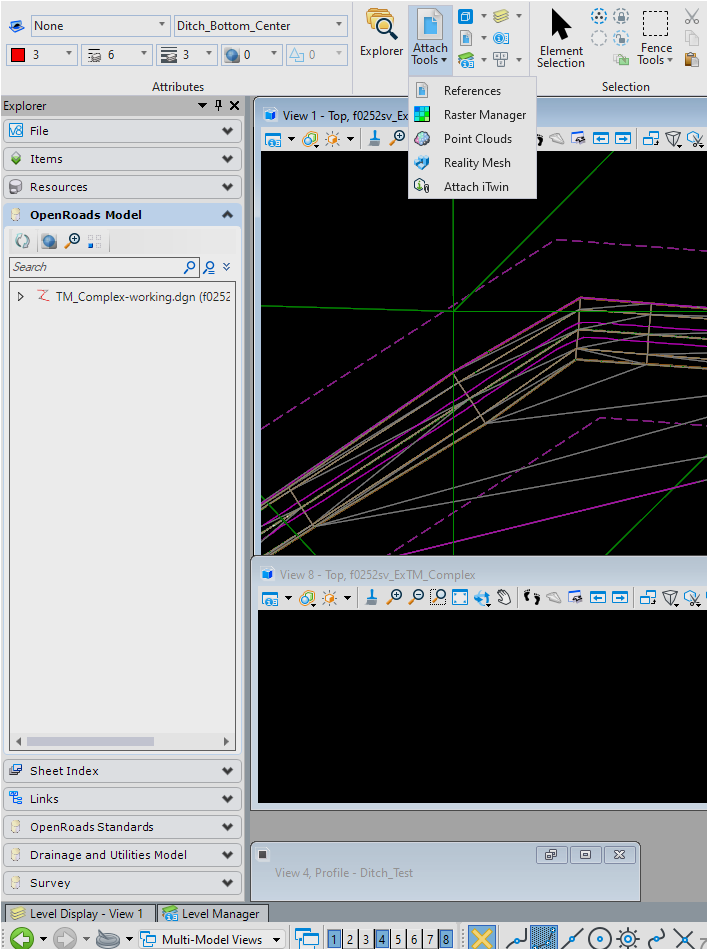Click the zoom magnifier icon in OpenRoads Model toolbar
This screenshot has width=708, height=950.
point(72,241)
